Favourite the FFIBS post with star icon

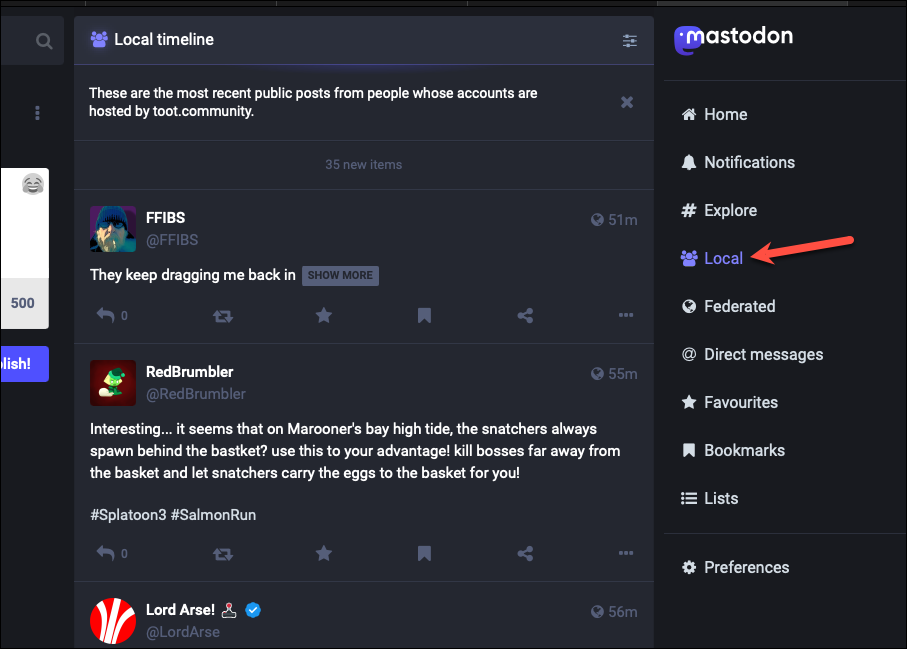324,315
